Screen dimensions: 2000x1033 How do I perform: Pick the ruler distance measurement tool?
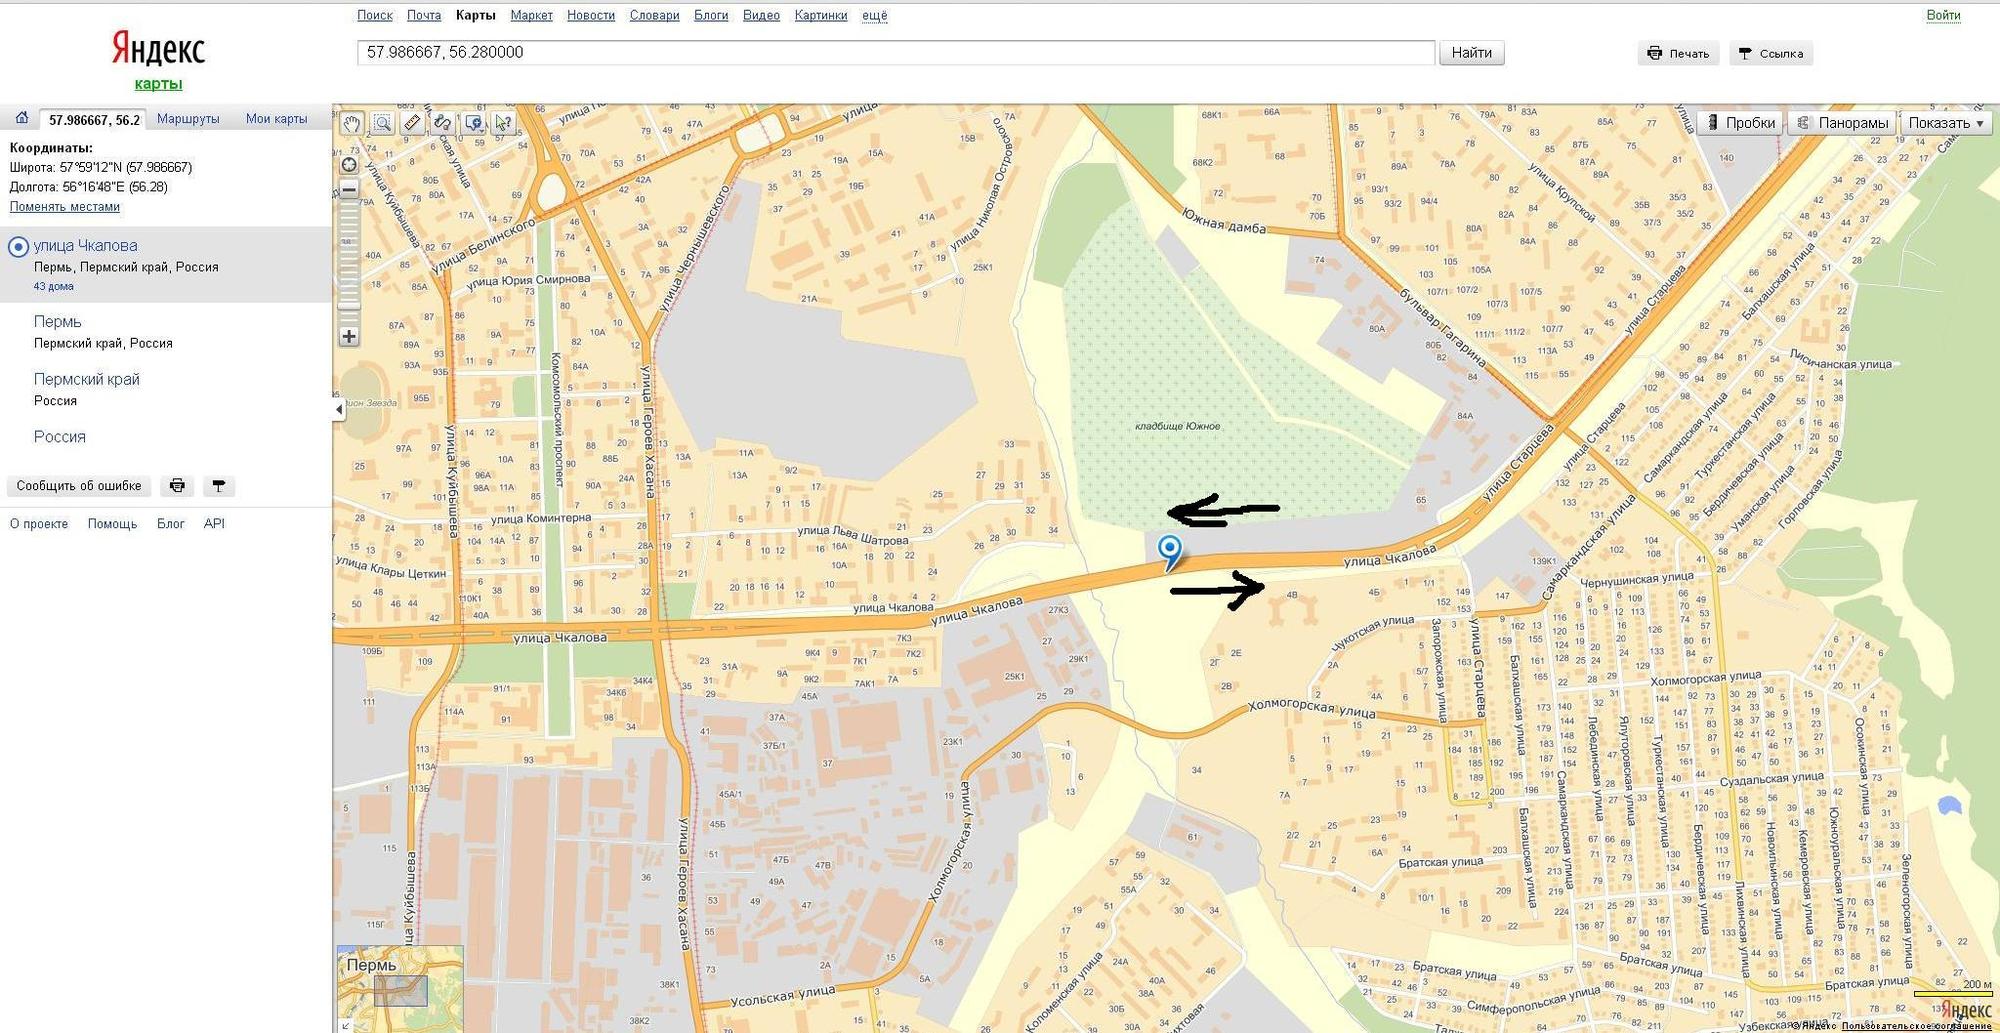(412, 123)
